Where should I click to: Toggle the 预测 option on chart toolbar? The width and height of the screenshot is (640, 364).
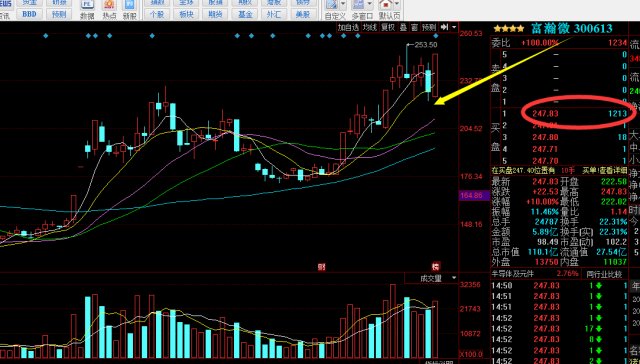pos(429,27)
